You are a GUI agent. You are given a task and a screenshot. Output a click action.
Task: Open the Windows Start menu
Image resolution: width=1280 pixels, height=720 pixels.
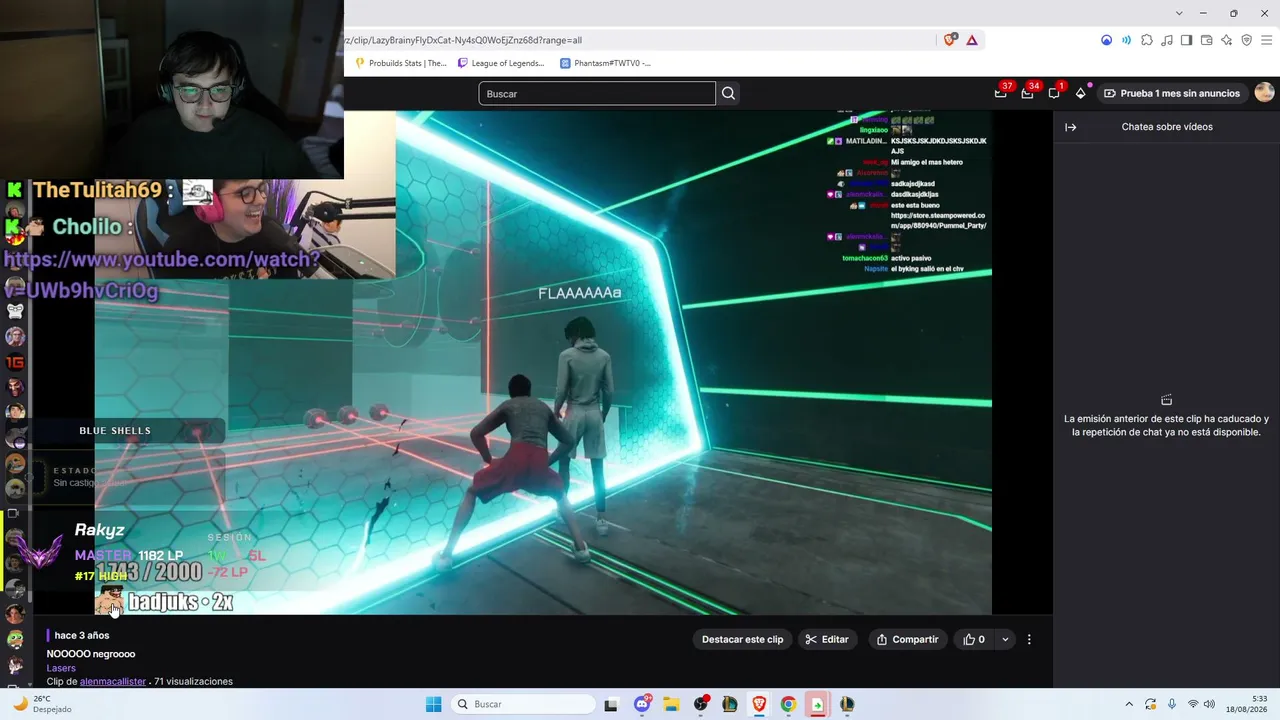[433, 704]
